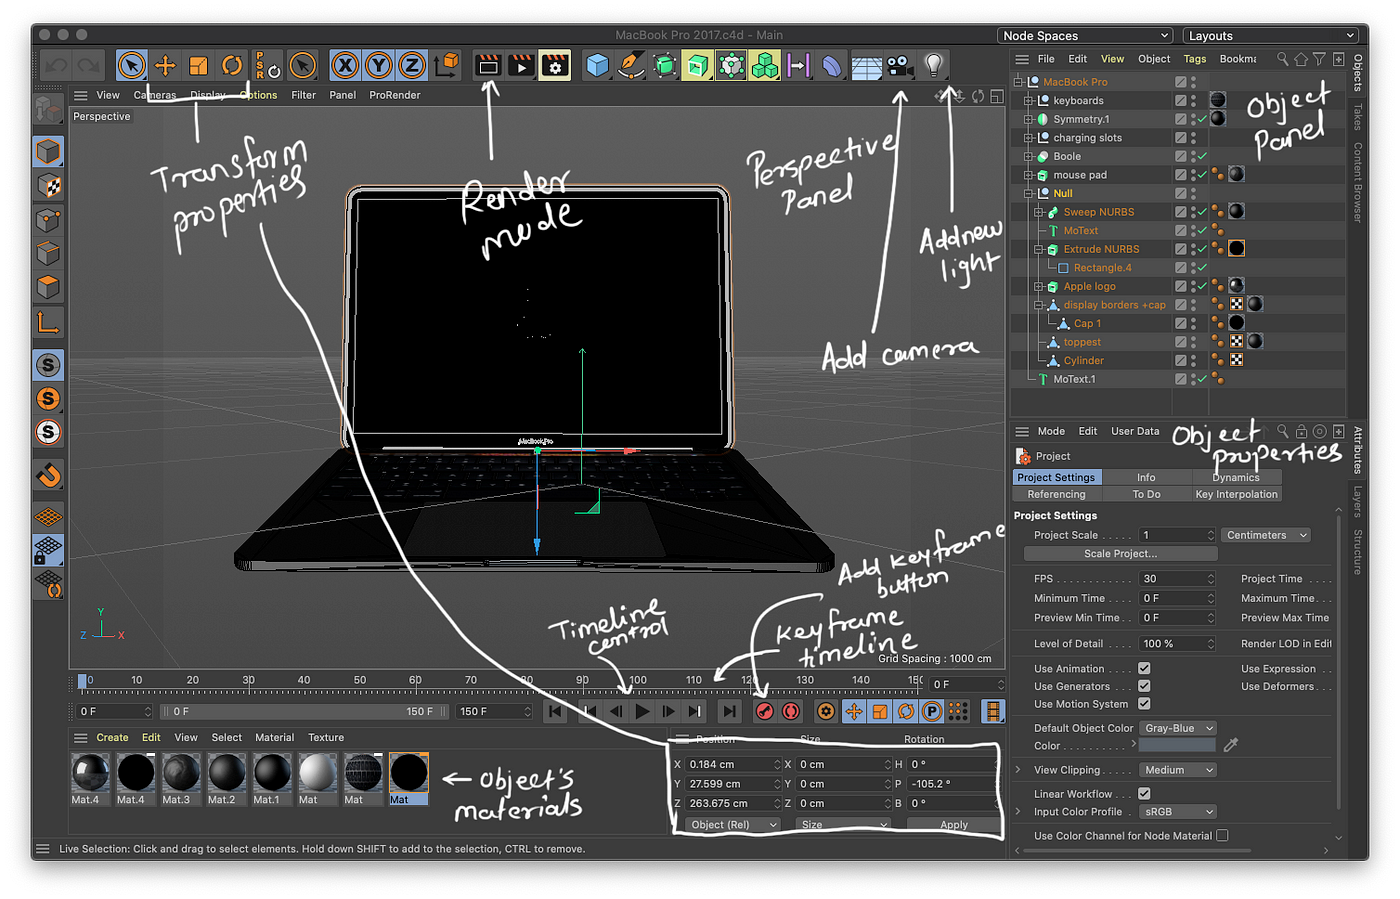Click the Record Active Objects keyframe button
The height and width of the screenshot is (899, 1400).
point(765,711)
